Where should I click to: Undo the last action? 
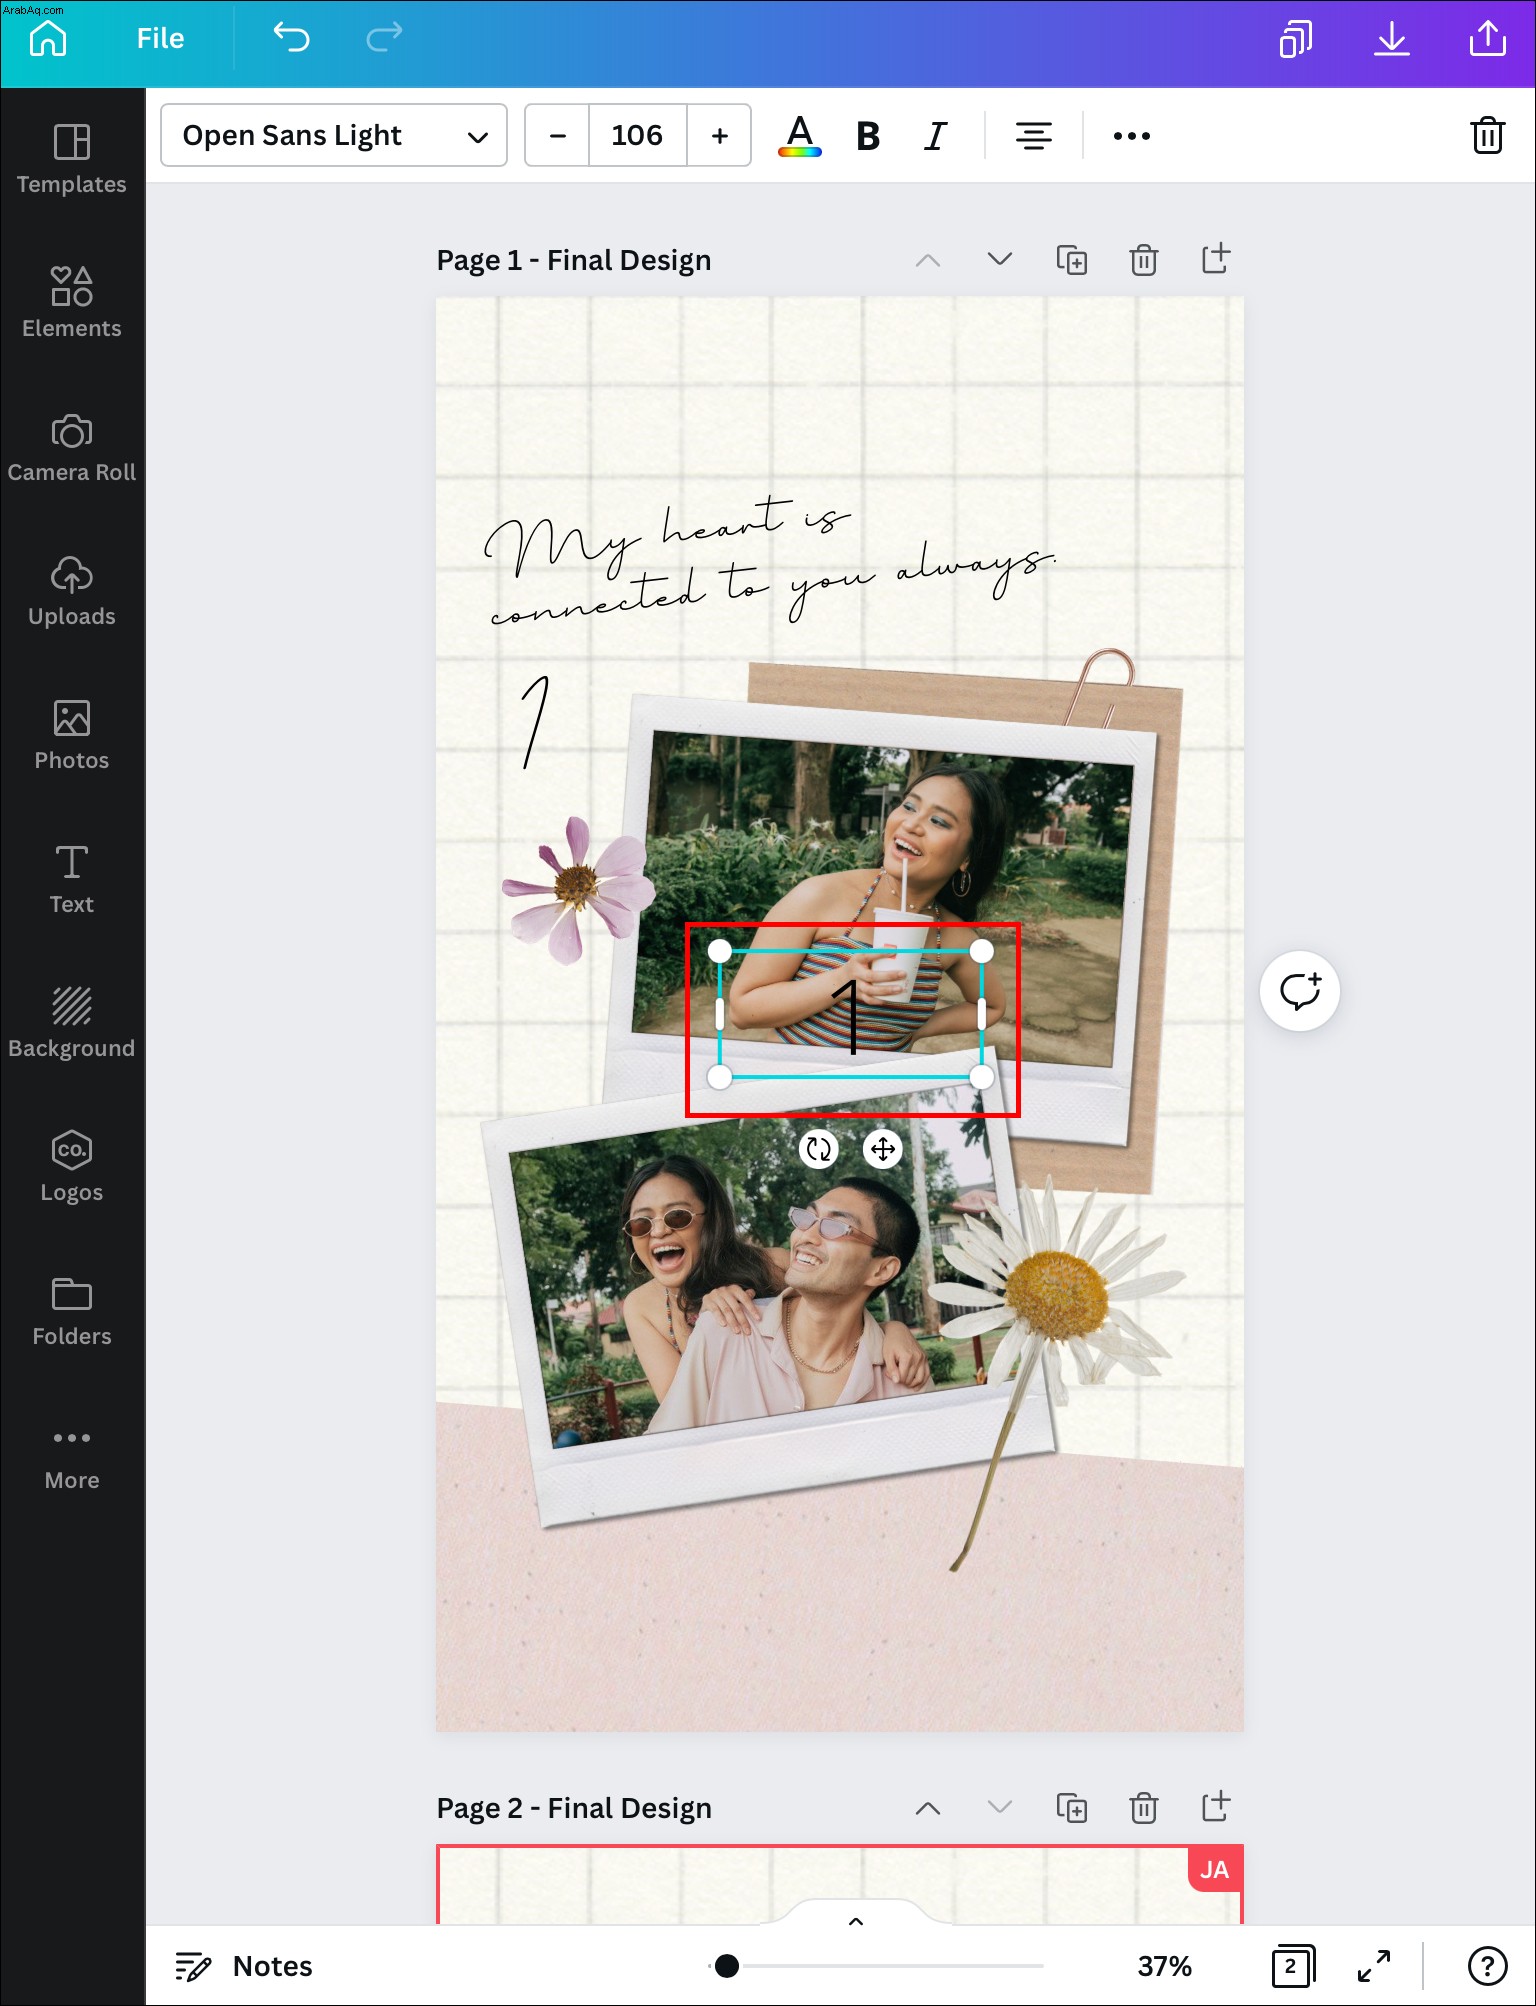tap(291, 38)
